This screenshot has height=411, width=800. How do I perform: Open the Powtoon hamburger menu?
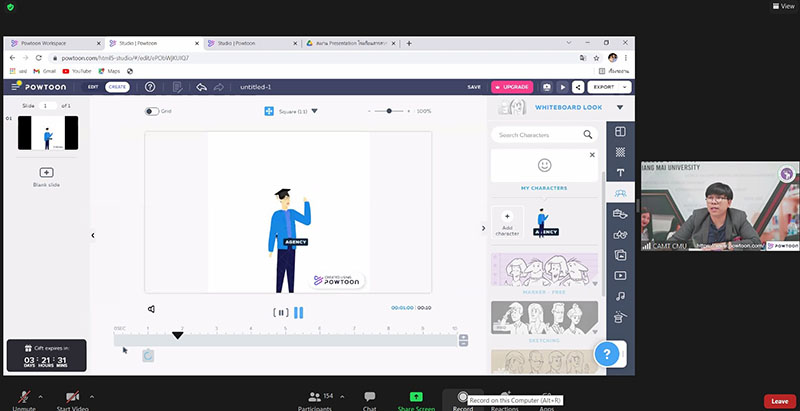[x=16, y=87]
